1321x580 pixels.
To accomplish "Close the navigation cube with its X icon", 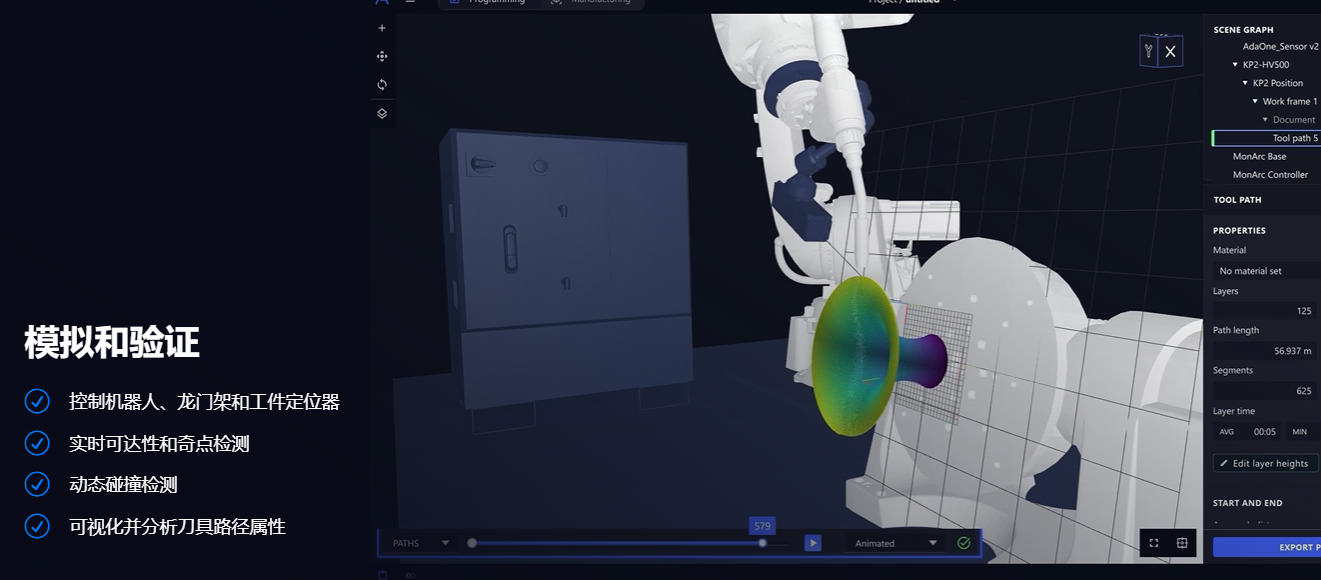I will click(x=1172, y=50).
